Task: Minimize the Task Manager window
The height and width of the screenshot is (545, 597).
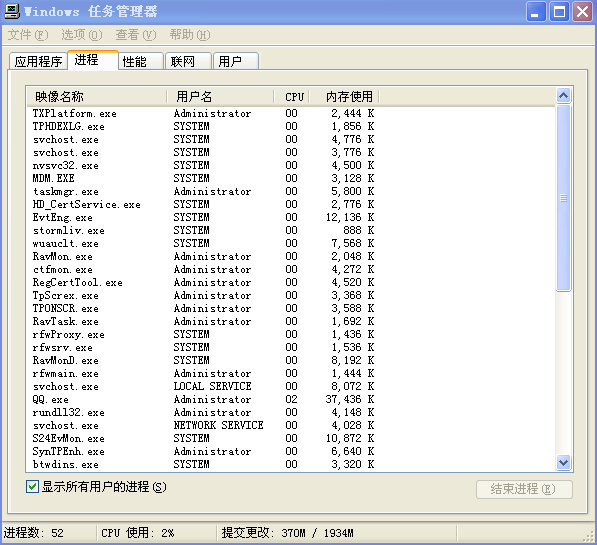Action: tap(536, 11)
